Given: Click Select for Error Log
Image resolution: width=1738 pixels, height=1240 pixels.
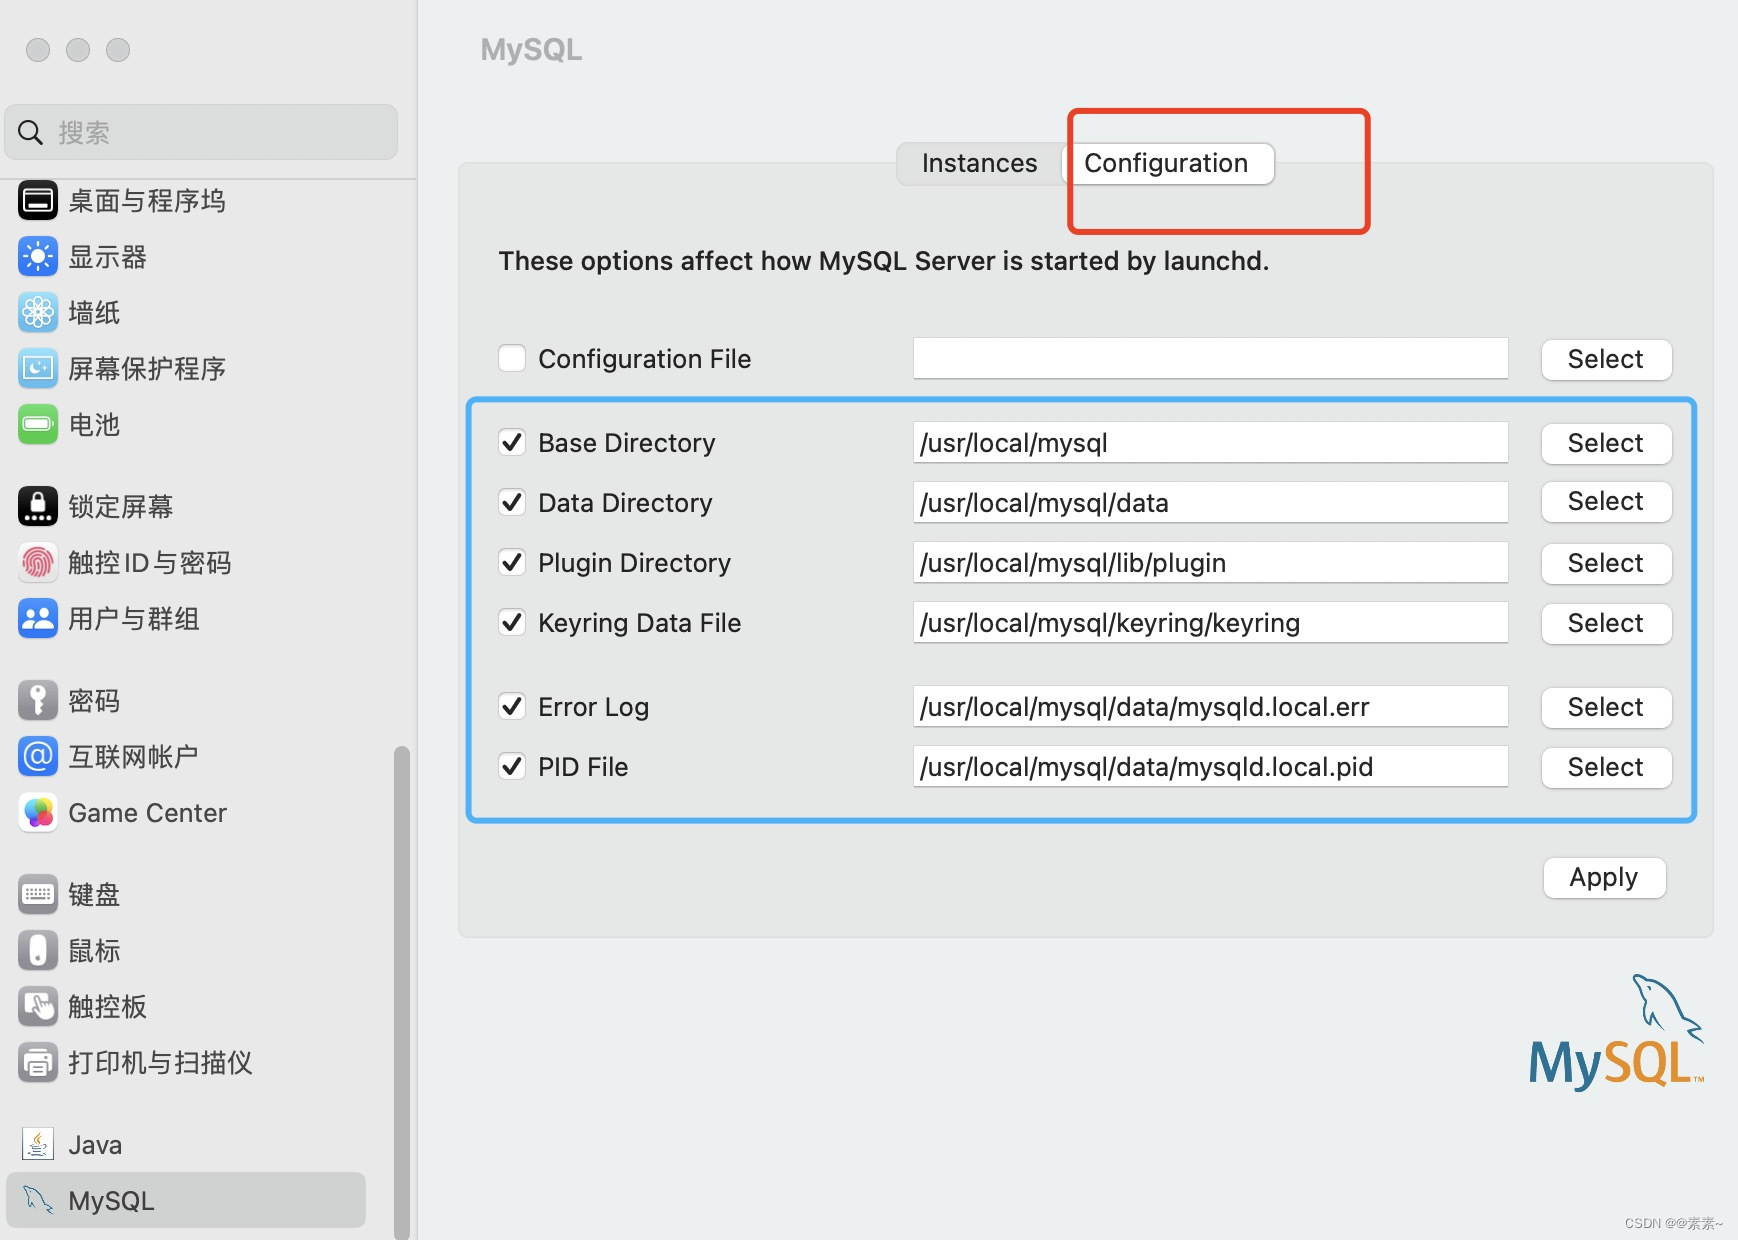Looking at the screenshot, I should (1606, 707).
